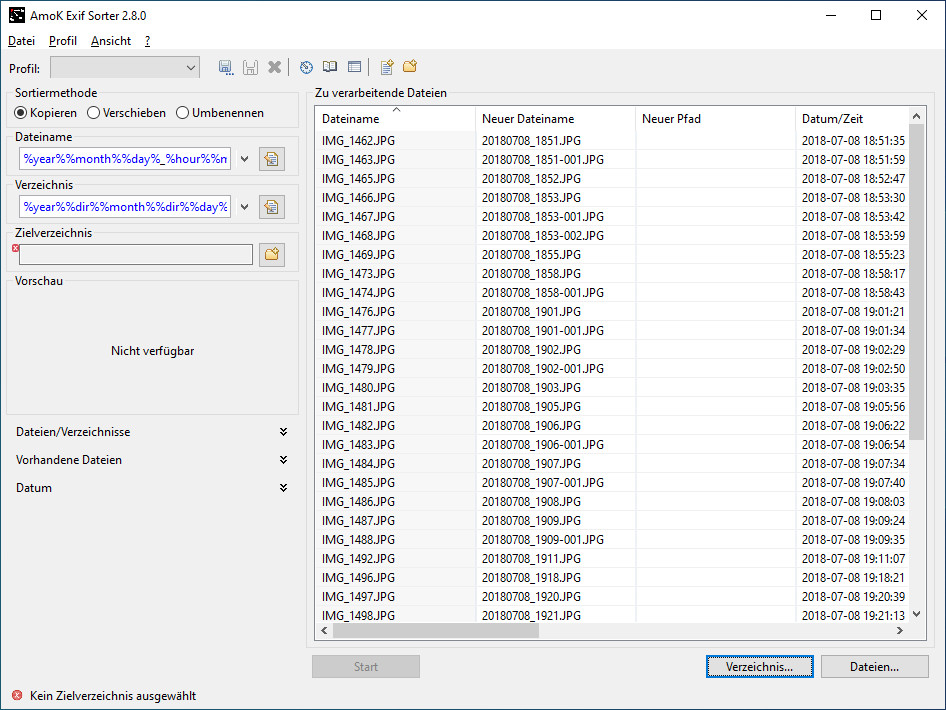Select the file row IMG_1465.JPG

pyautogui.click(x=612, y=179)
